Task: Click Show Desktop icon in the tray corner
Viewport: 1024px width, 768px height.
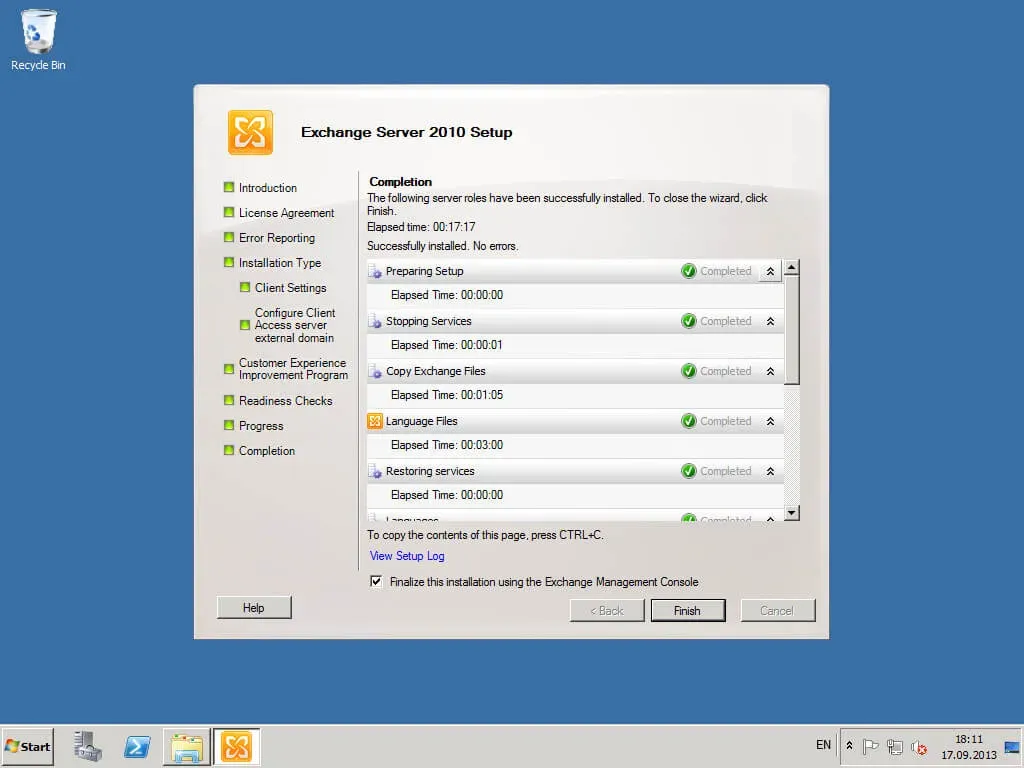Action: tap(1012, 746)
